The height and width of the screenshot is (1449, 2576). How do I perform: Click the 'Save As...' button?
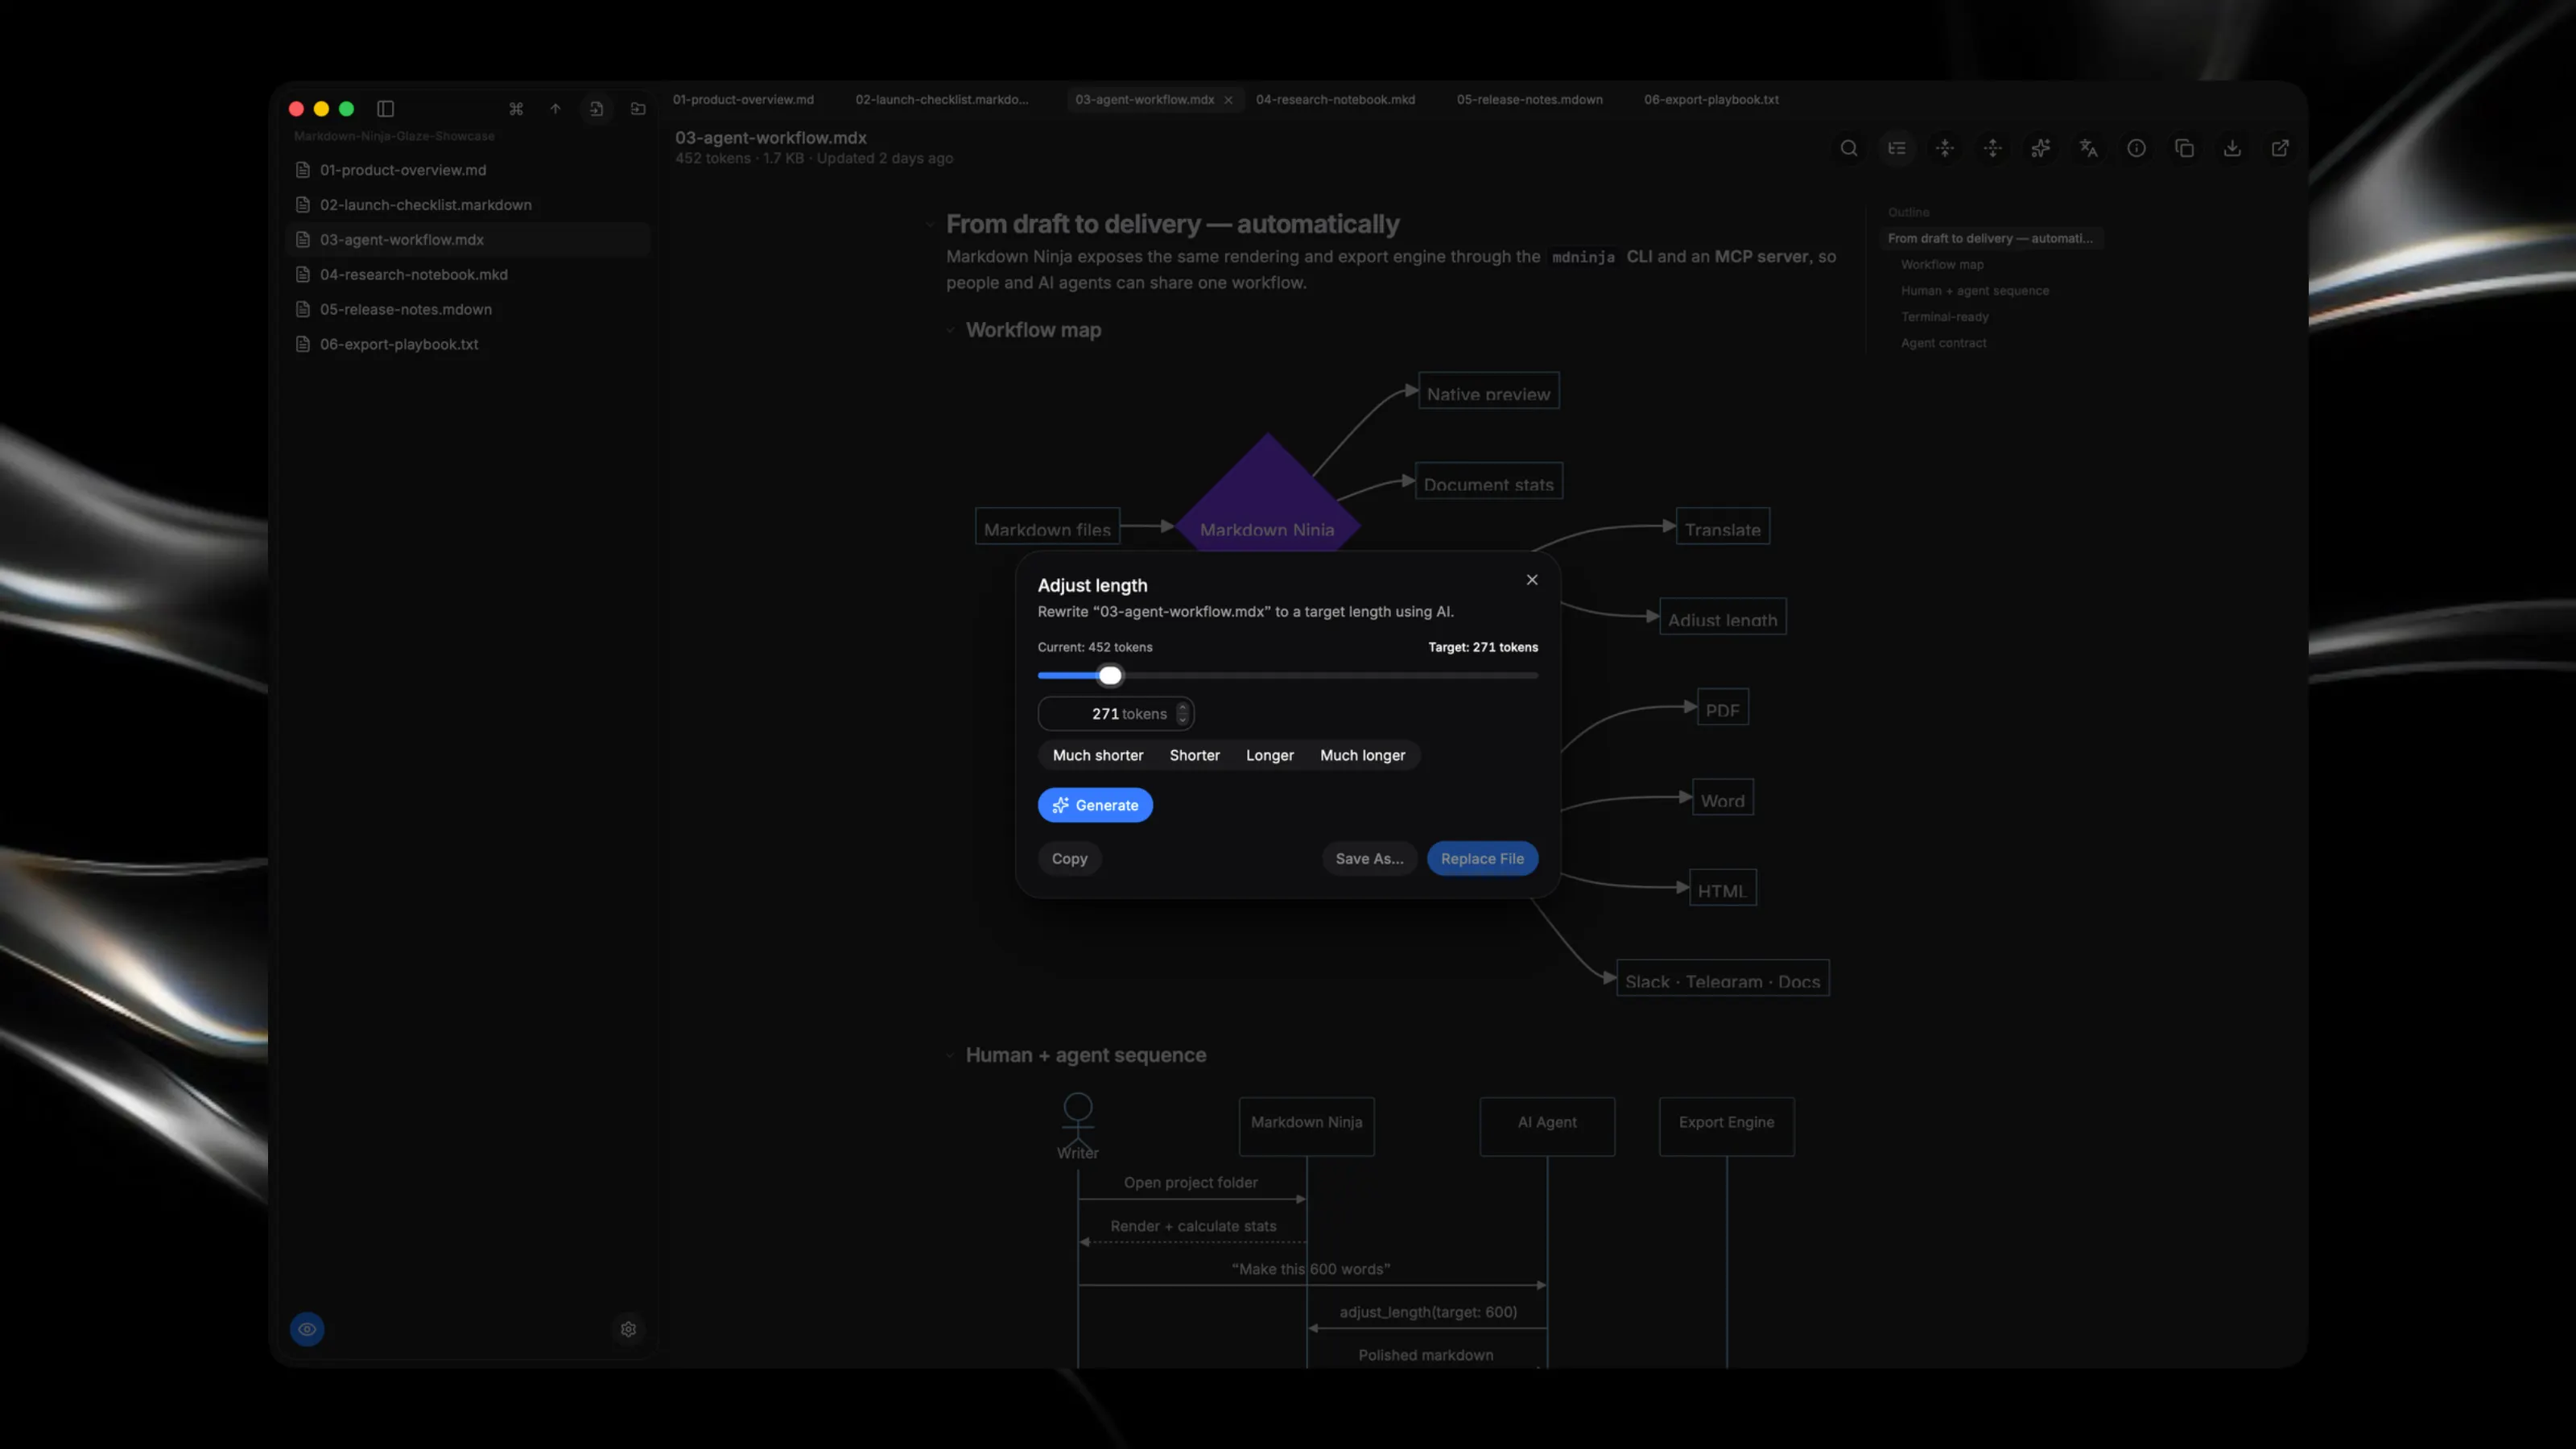point(1369,858)
